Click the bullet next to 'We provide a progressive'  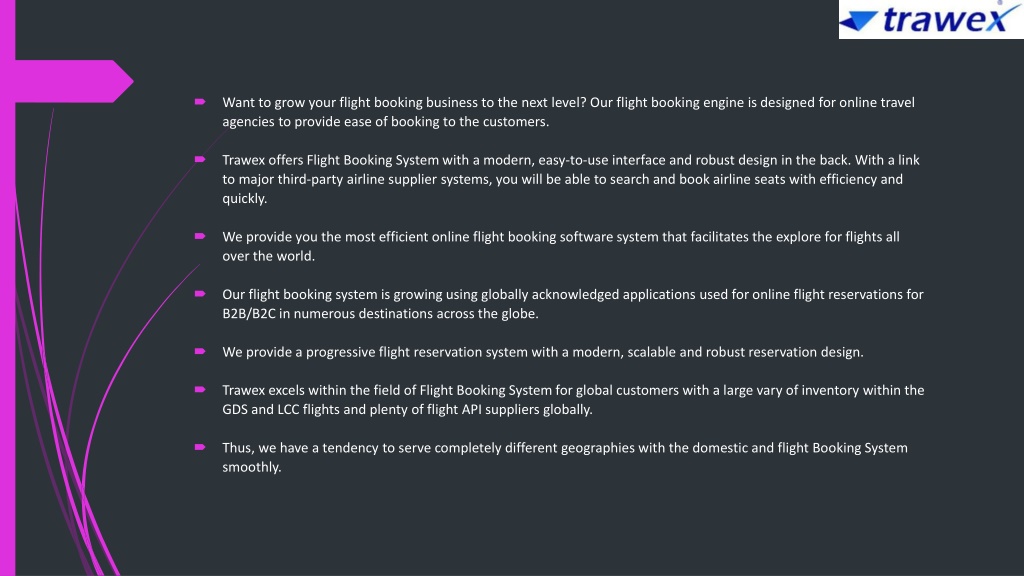[200, 351]
